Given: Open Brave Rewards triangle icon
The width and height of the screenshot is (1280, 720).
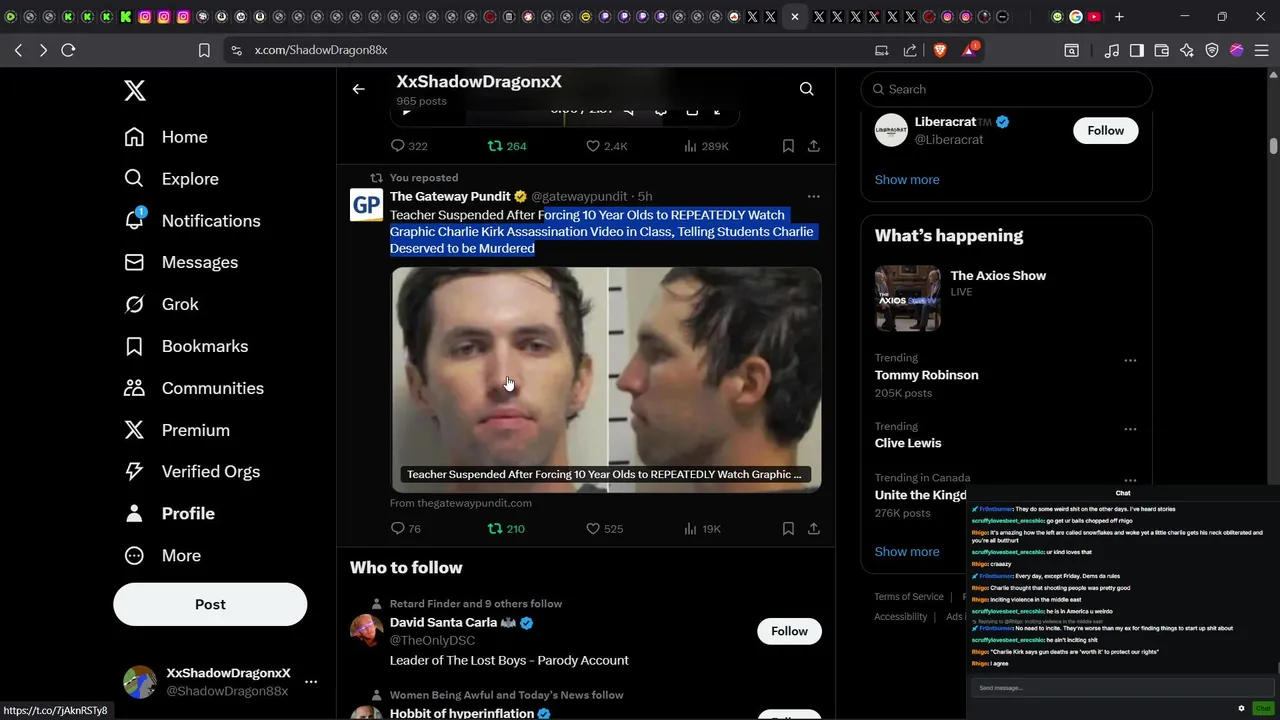Looking at the screenshot, I should (969, 50).
